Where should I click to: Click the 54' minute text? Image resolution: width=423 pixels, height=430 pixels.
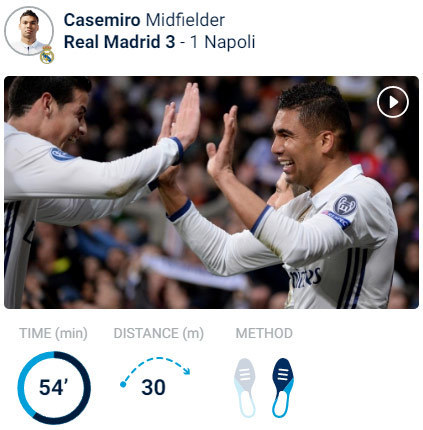click(53, 387)
